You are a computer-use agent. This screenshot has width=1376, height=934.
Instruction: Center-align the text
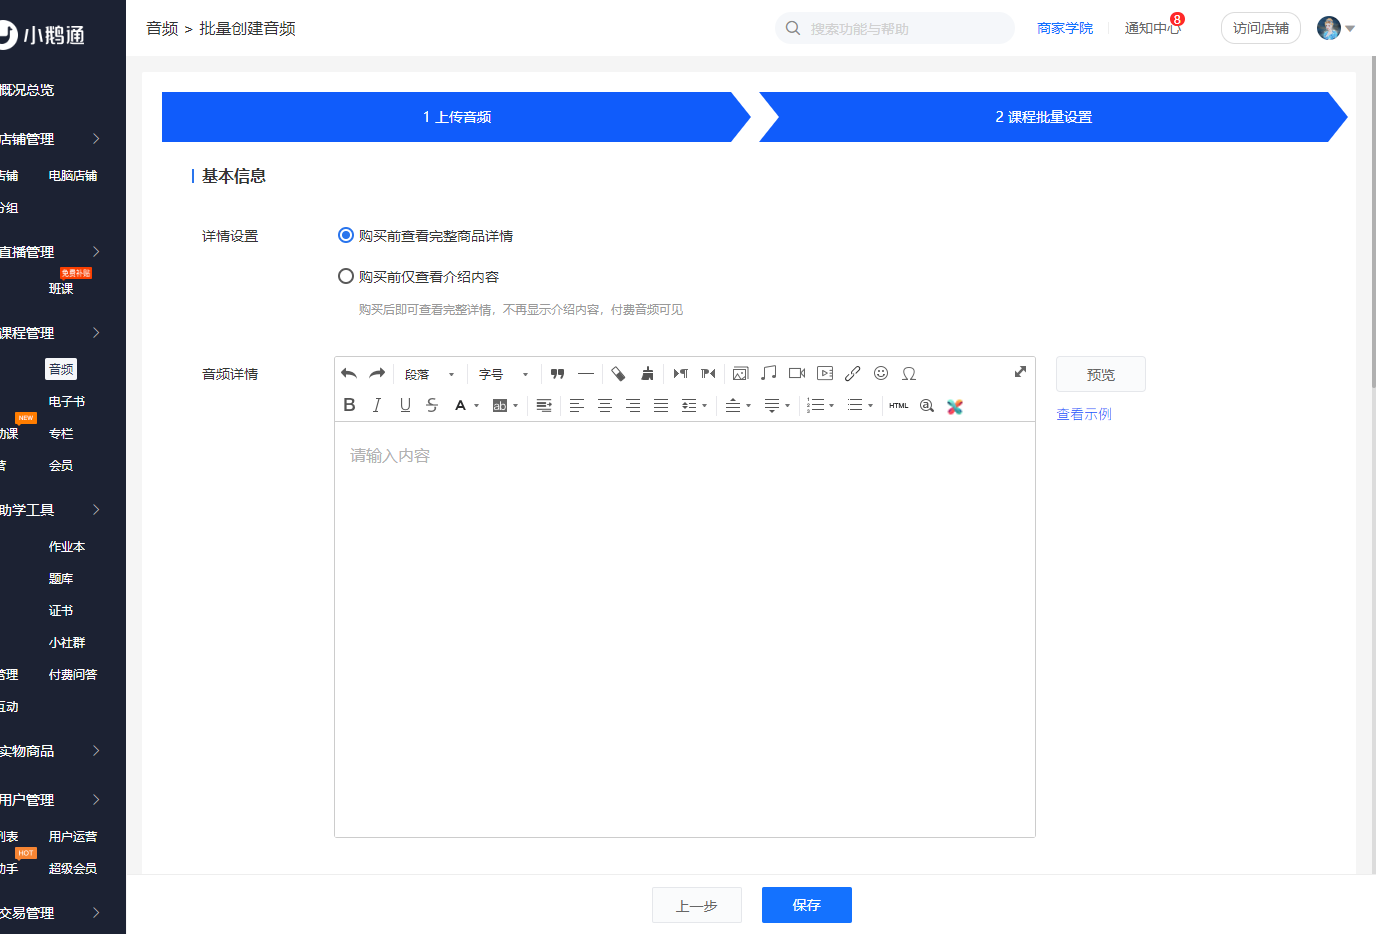[605, 406]
